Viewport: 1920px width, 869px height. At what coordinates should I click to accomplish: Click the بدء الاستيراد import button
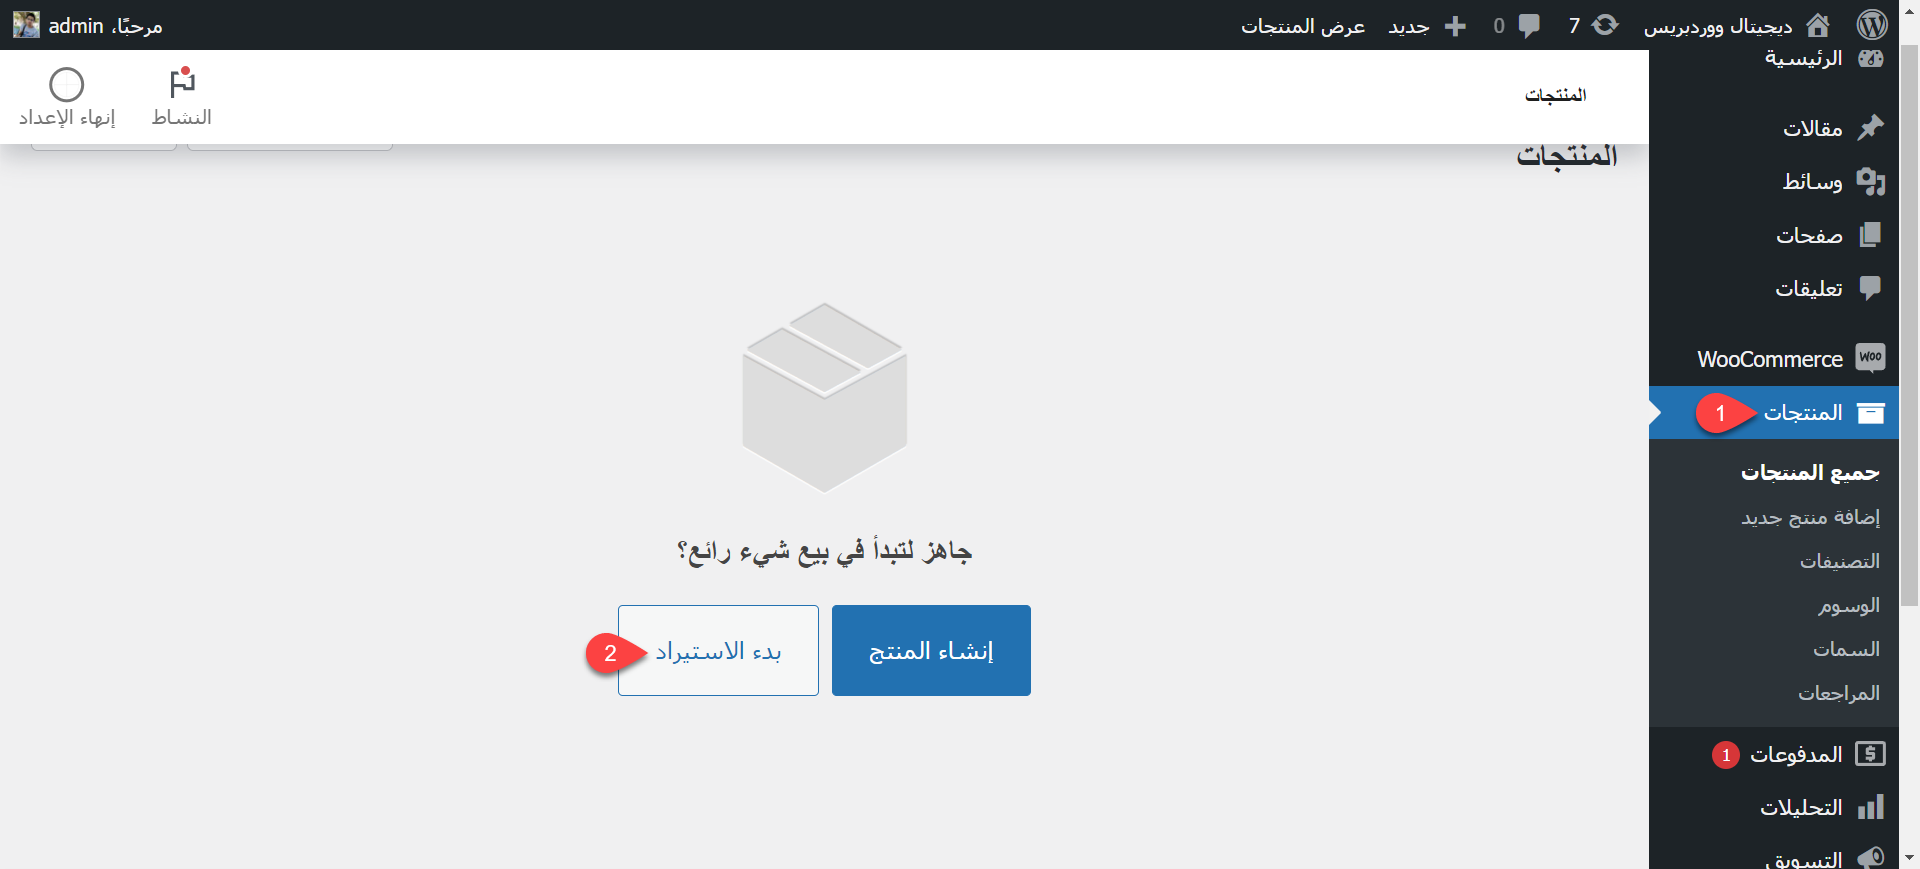[x=718, y=651]
